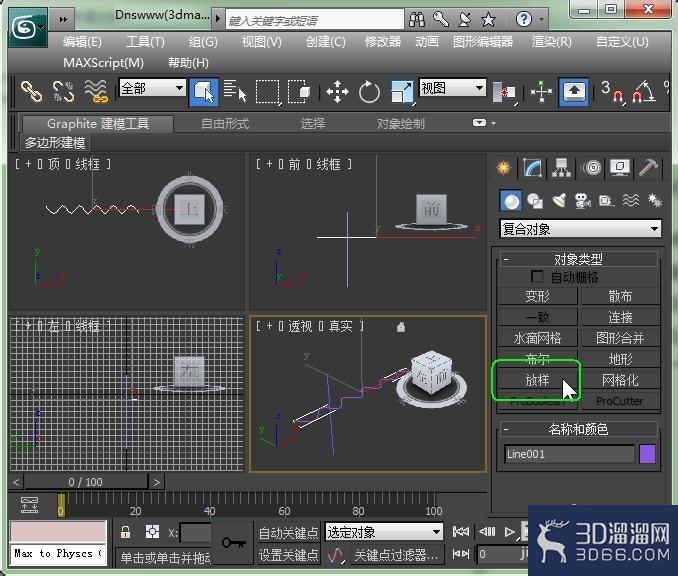This screenshot has width=678, height=576.
Task: Open the Create panel tab
Action: pyautogui.click(x=503, y=168)
